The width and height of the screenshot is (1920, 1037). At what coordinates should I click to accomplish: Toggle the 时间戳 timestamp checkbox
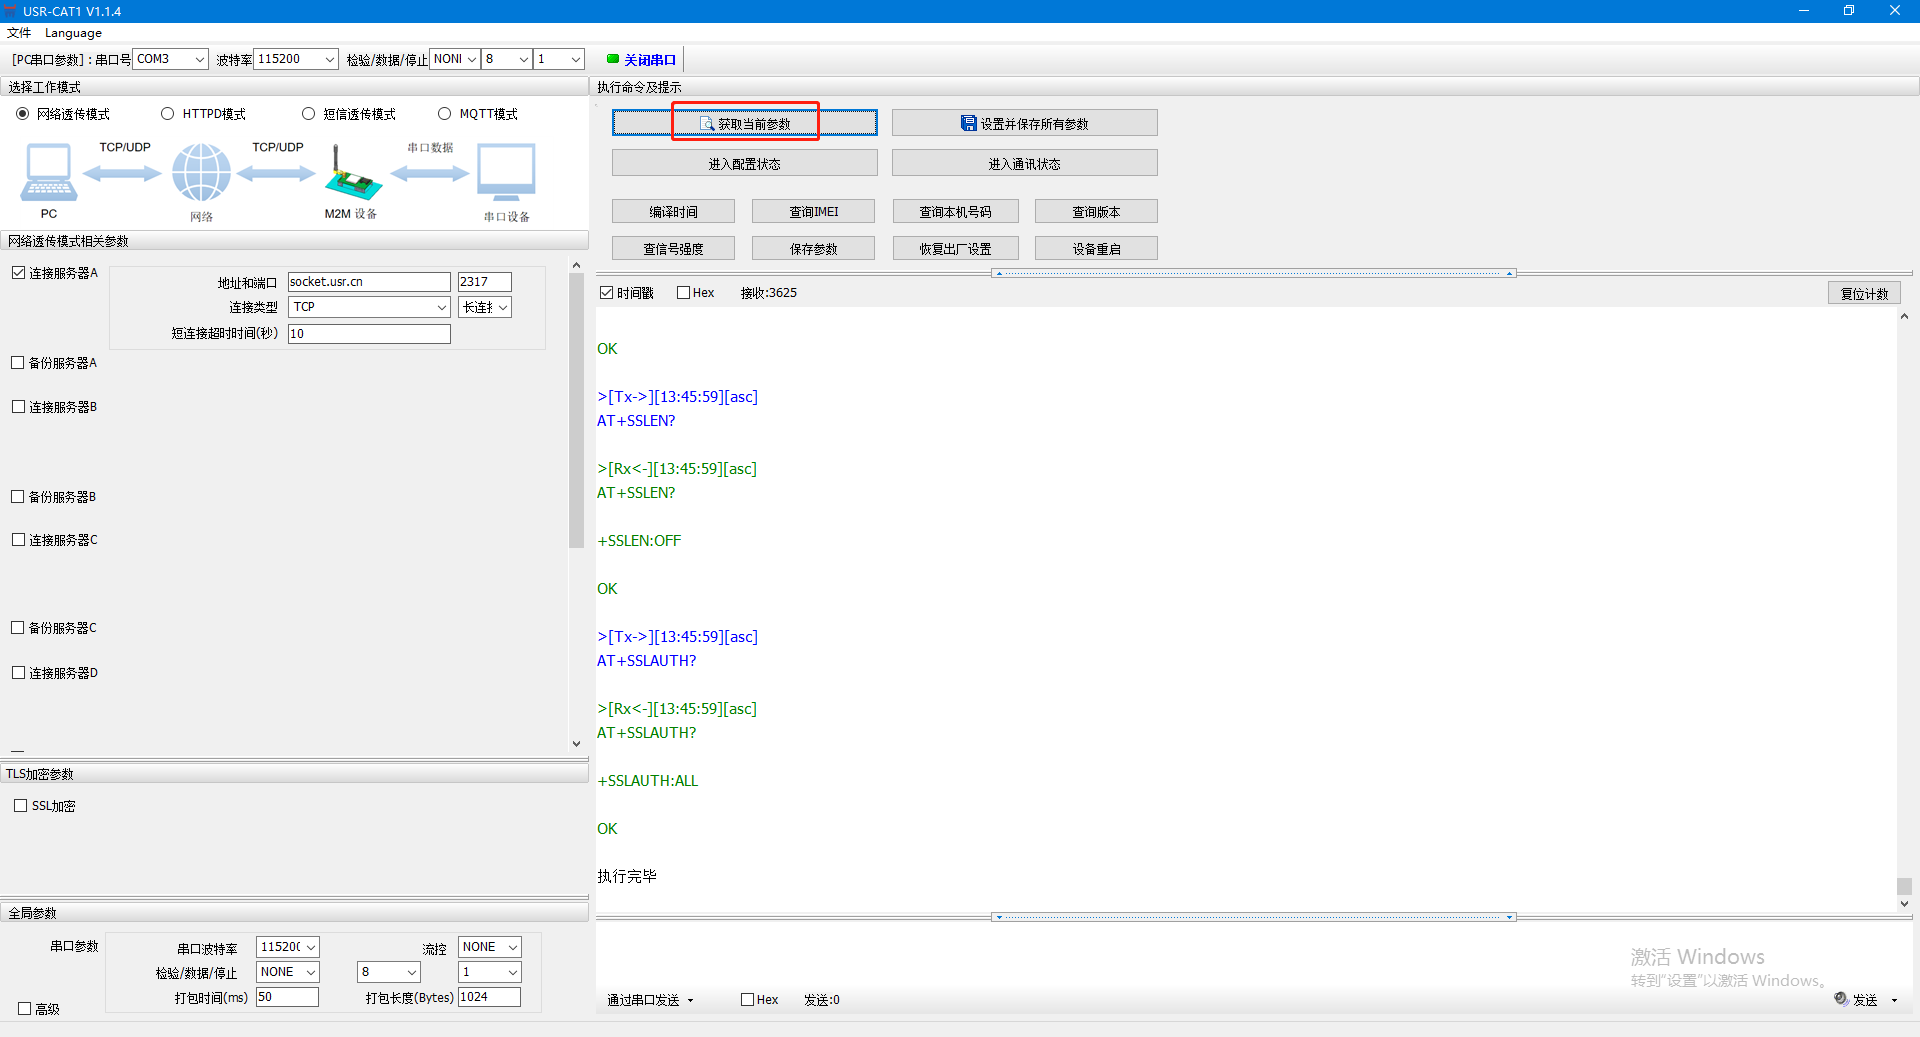click(x=607, y=293)
